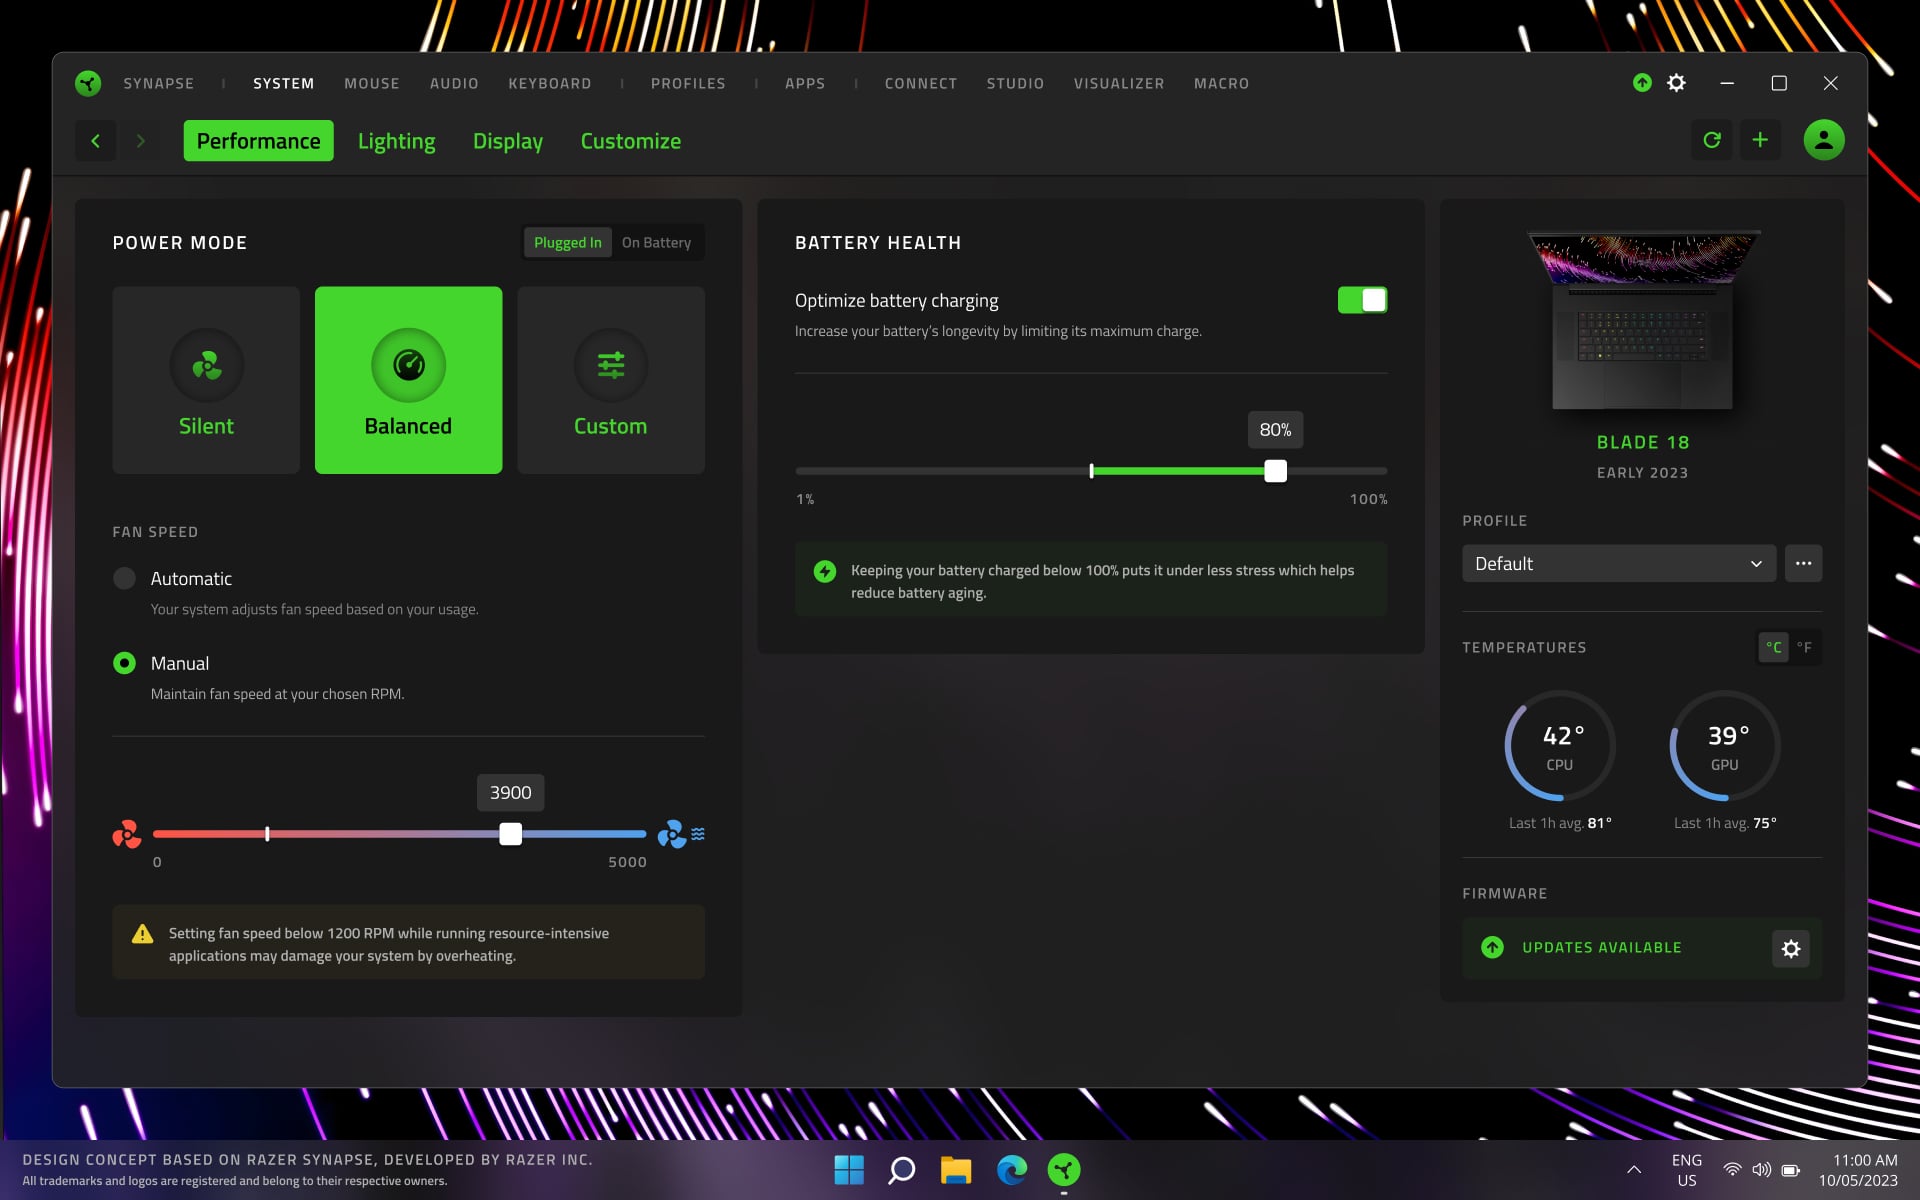Image resolution: width=1920 pixels, height=1200 pixels.
Task: Go to CONNECT in top navigation
Action: coord(921,83)
